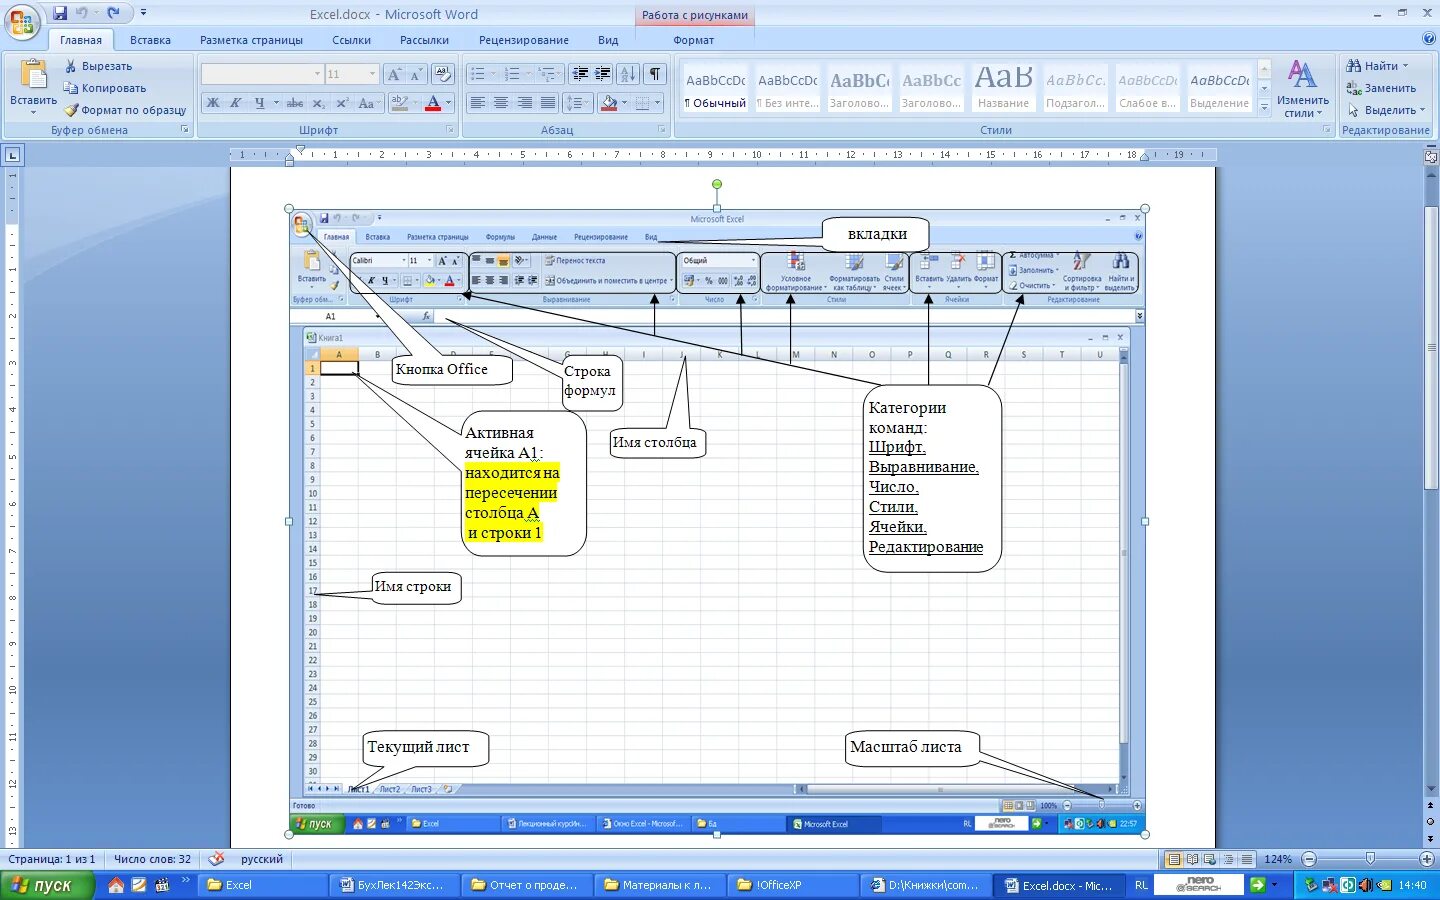Open the Формат picture tools tab

(694, 40)
